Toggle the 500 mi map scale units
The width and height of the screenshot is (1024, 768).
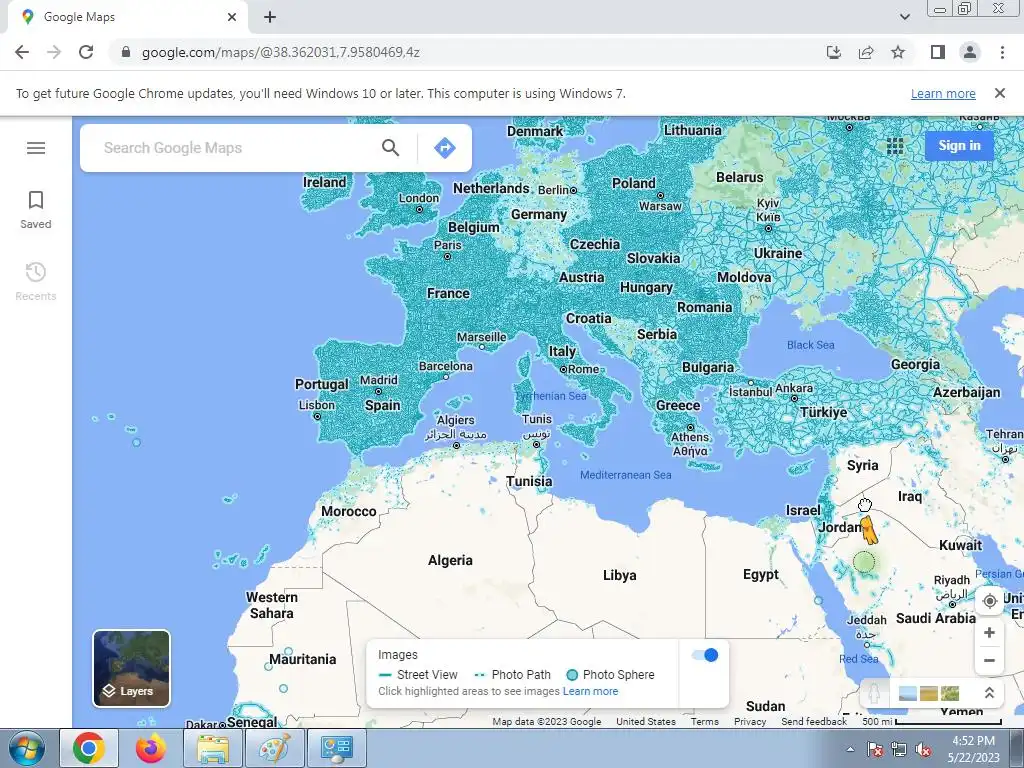pos(931,722)
